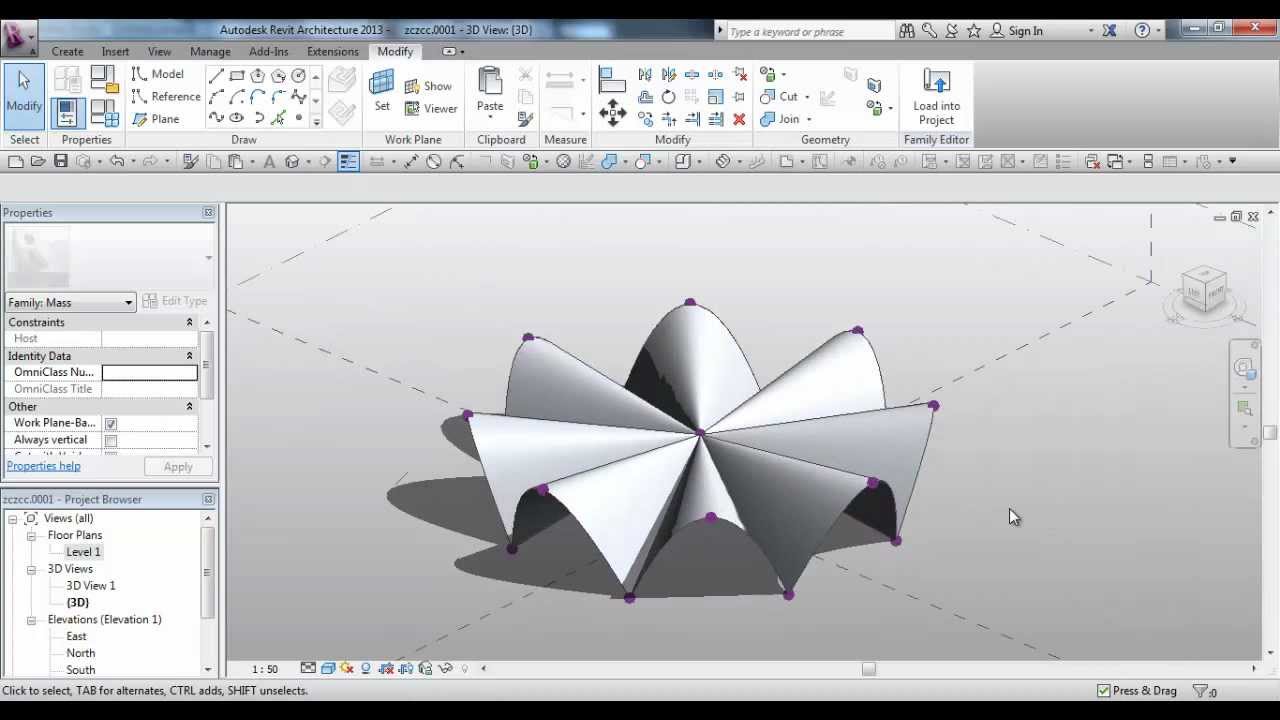
Task: Expand the Draw gallery more arrow
Action: pyautogui.click(x=316, y=121)
